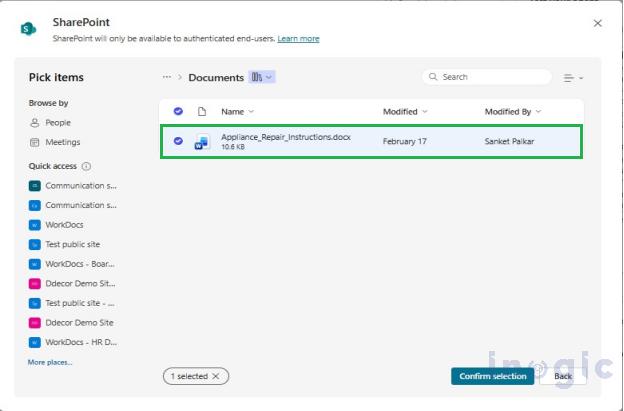Click the WorkDocs blue site icon
The image size is (624, 411).
click(x=35, y=225)
